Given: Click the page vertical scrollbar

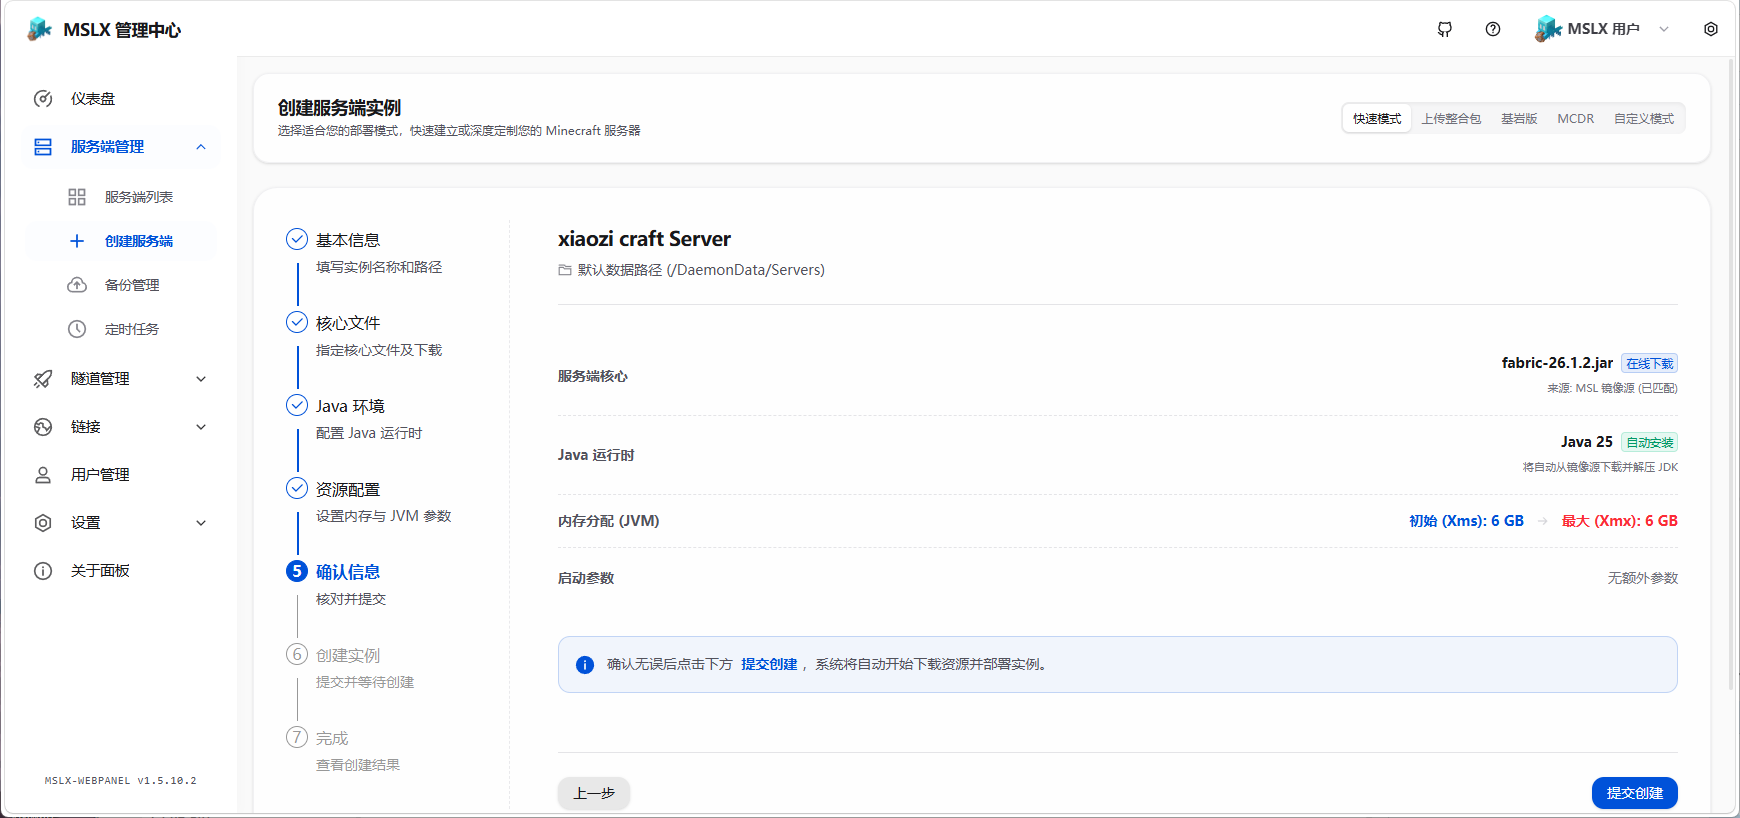Looking at the screenshot, I should 1733,375.
